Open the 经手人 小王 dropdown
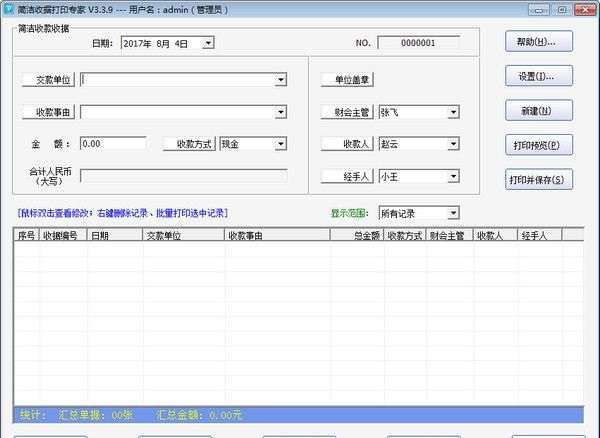600x438 pixels. pyautogui.click(x=453, y=176)
